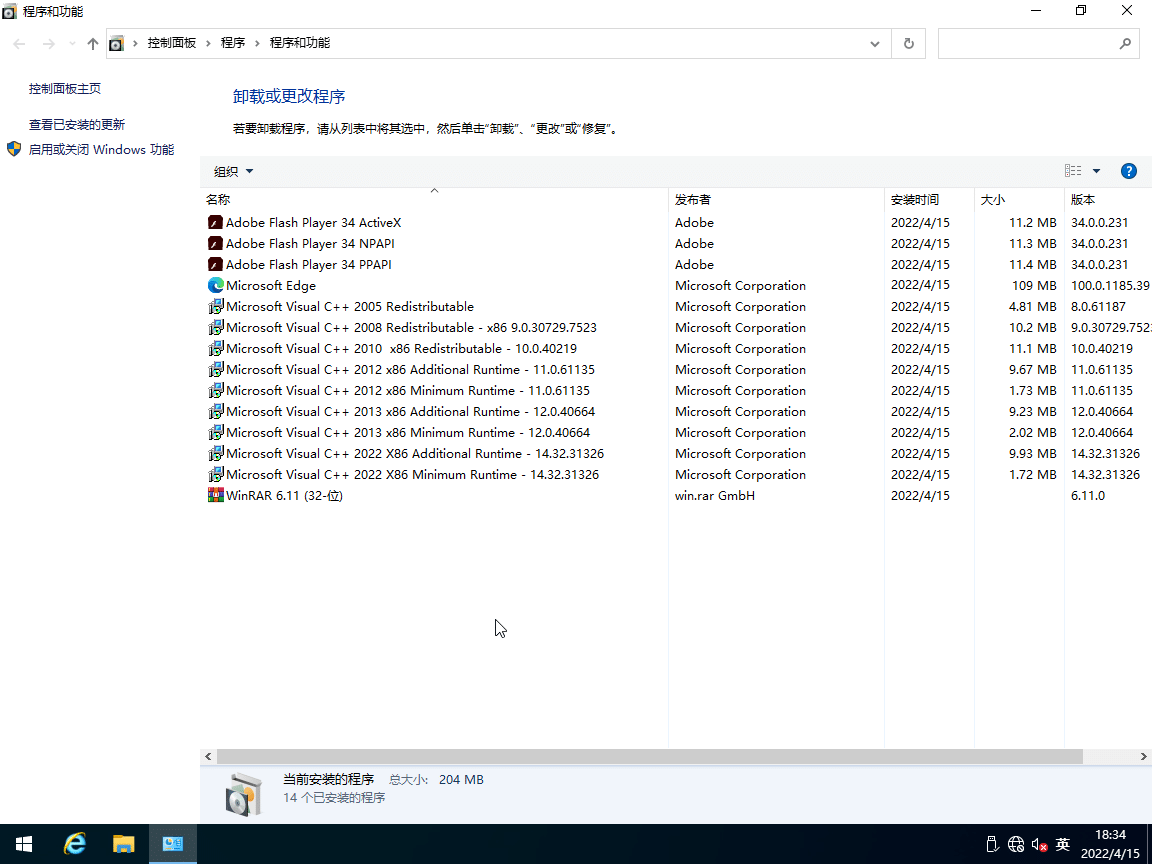The image size is (1152, 864).
Task: Open recent locations dropdown next to forward arrow
Action: (x=72, y=43)
